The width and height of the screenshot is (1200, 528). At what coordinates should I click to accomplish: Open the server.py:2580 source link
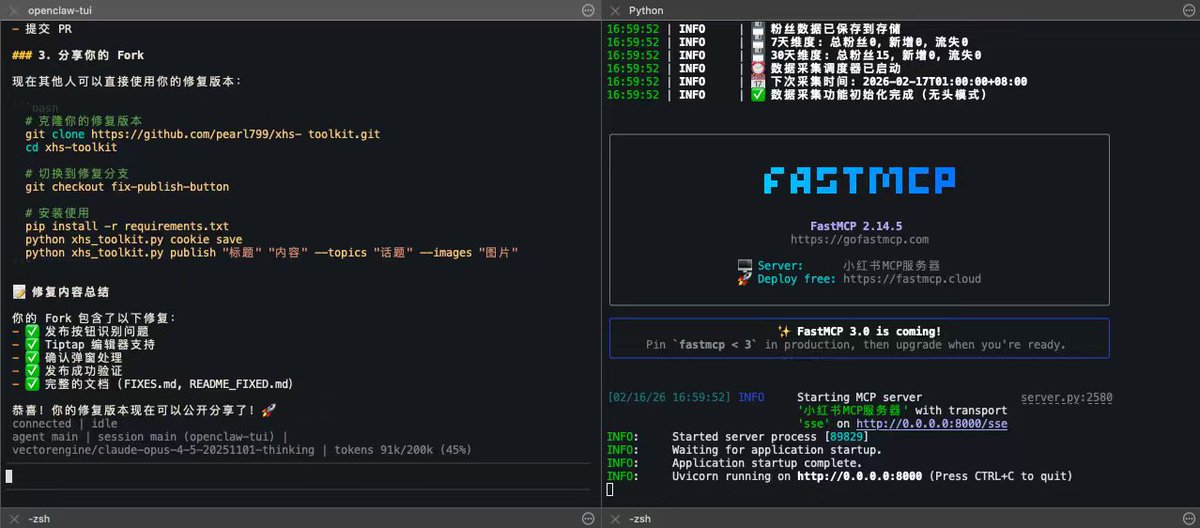[1066, 397]
